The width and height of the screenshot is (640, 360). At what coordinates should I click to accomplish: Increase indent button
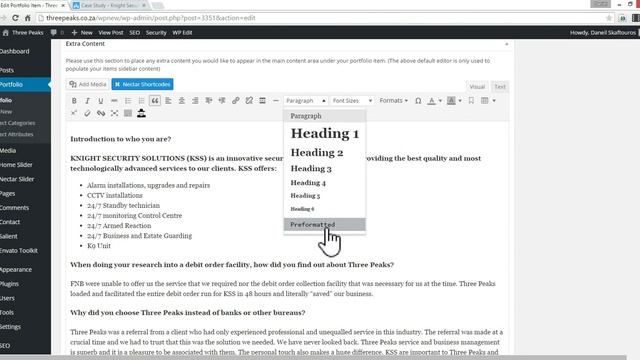click(x=222, y=101)
